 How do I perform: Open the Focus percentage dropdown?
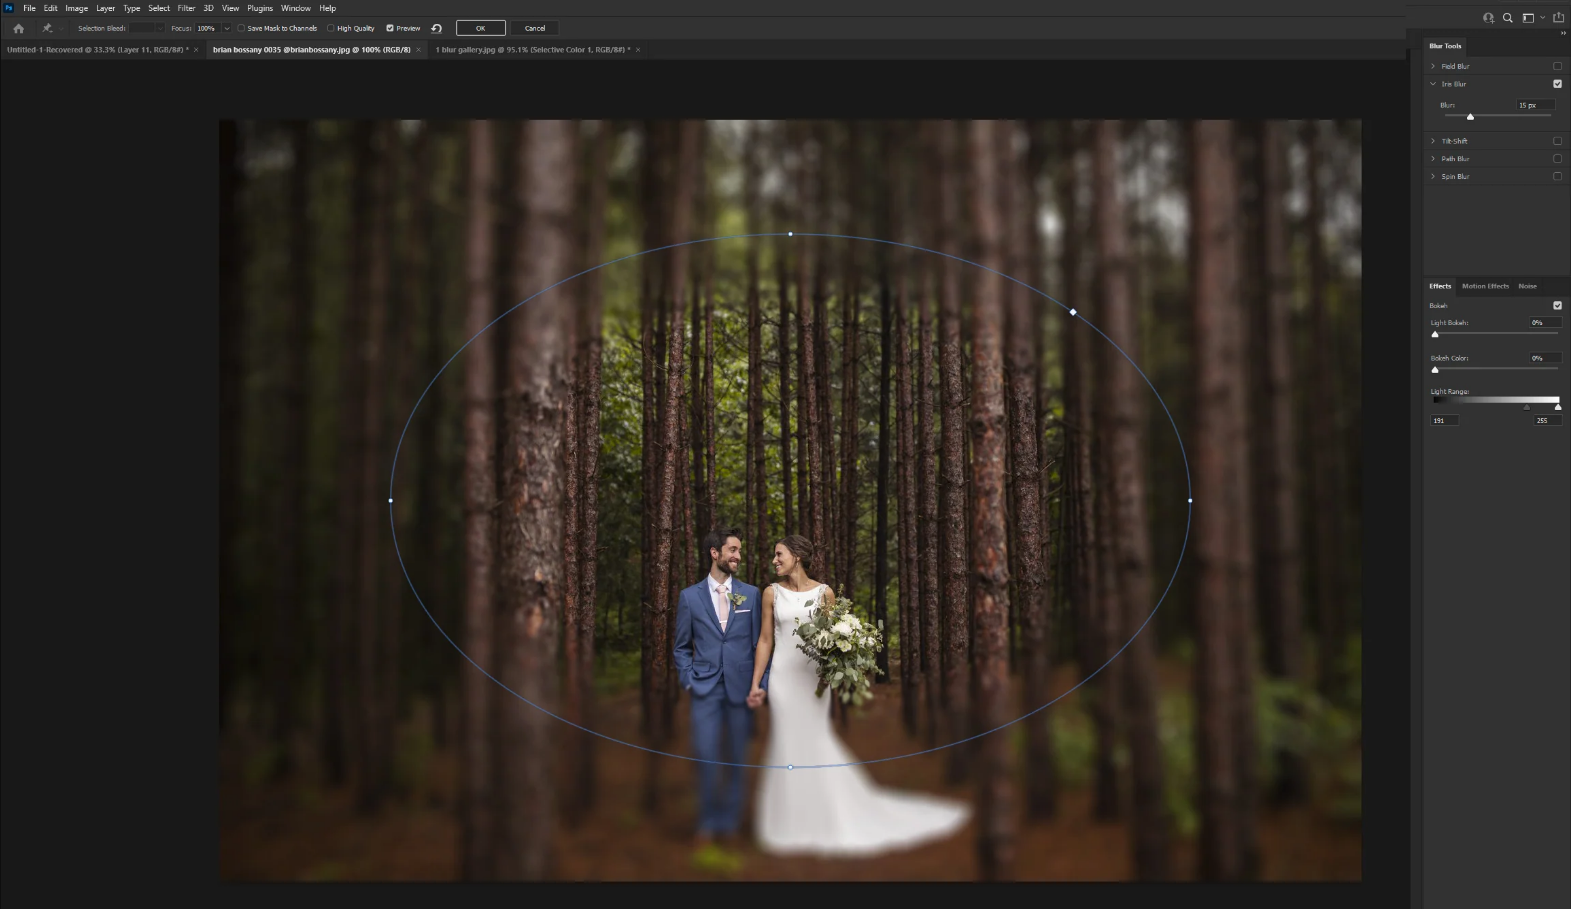227,29
